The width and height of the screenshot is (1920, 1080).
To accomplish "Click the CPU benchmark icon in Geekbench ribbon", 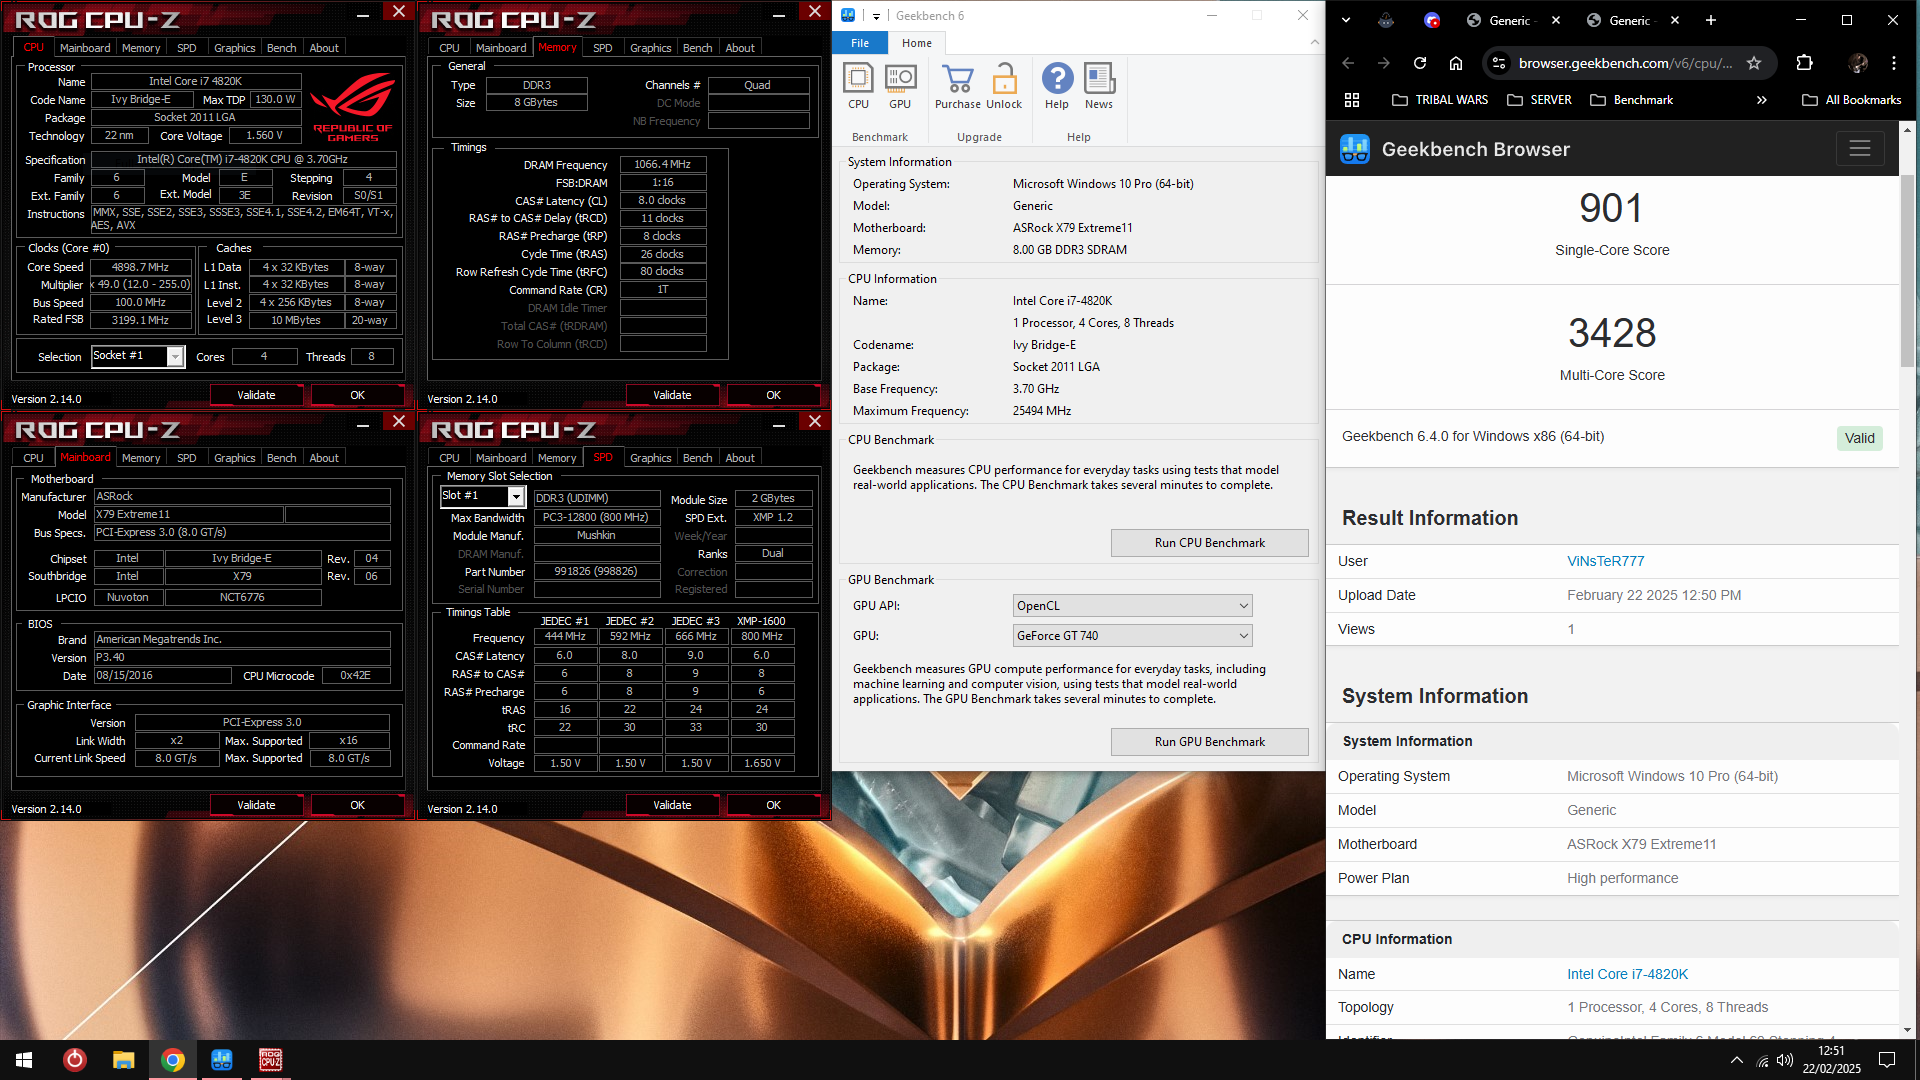I will pyautogui.click(x=858, y=86).
